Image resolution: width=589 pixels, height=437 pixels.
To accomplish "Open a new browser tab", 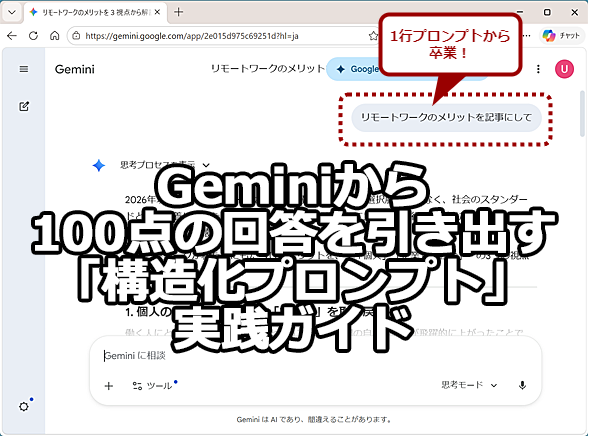I will [x=178, y=12].
